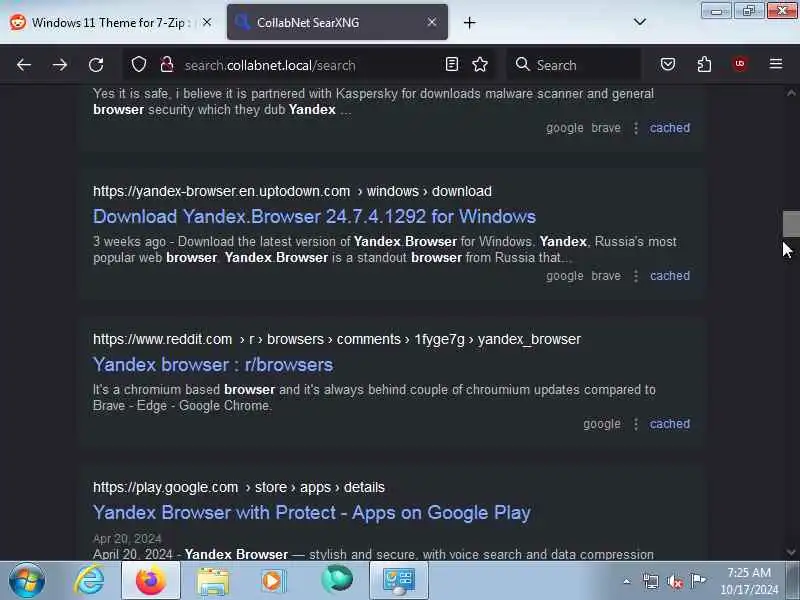800x600 pixels.
Task: Show hidden tray icons arrow
Action: tap(627, 581)
